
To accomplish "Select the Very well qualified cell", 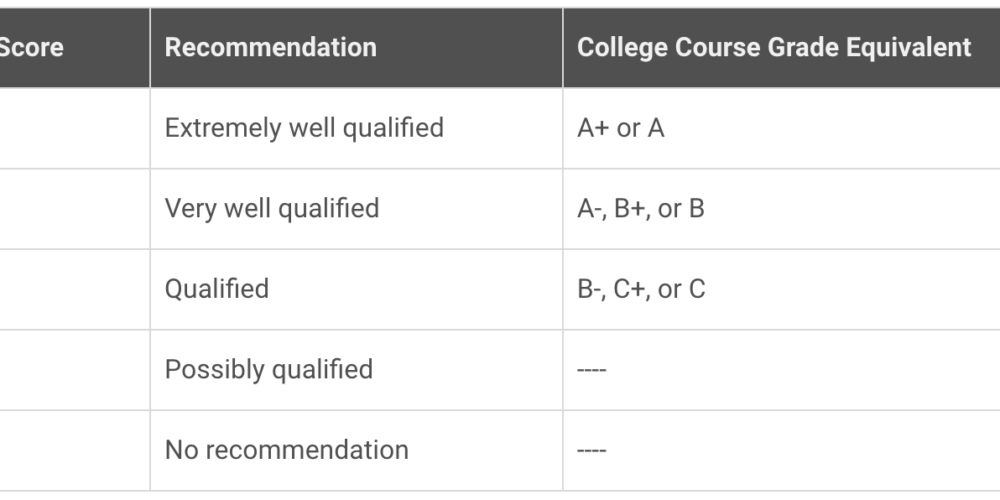I will pos(357,209).
